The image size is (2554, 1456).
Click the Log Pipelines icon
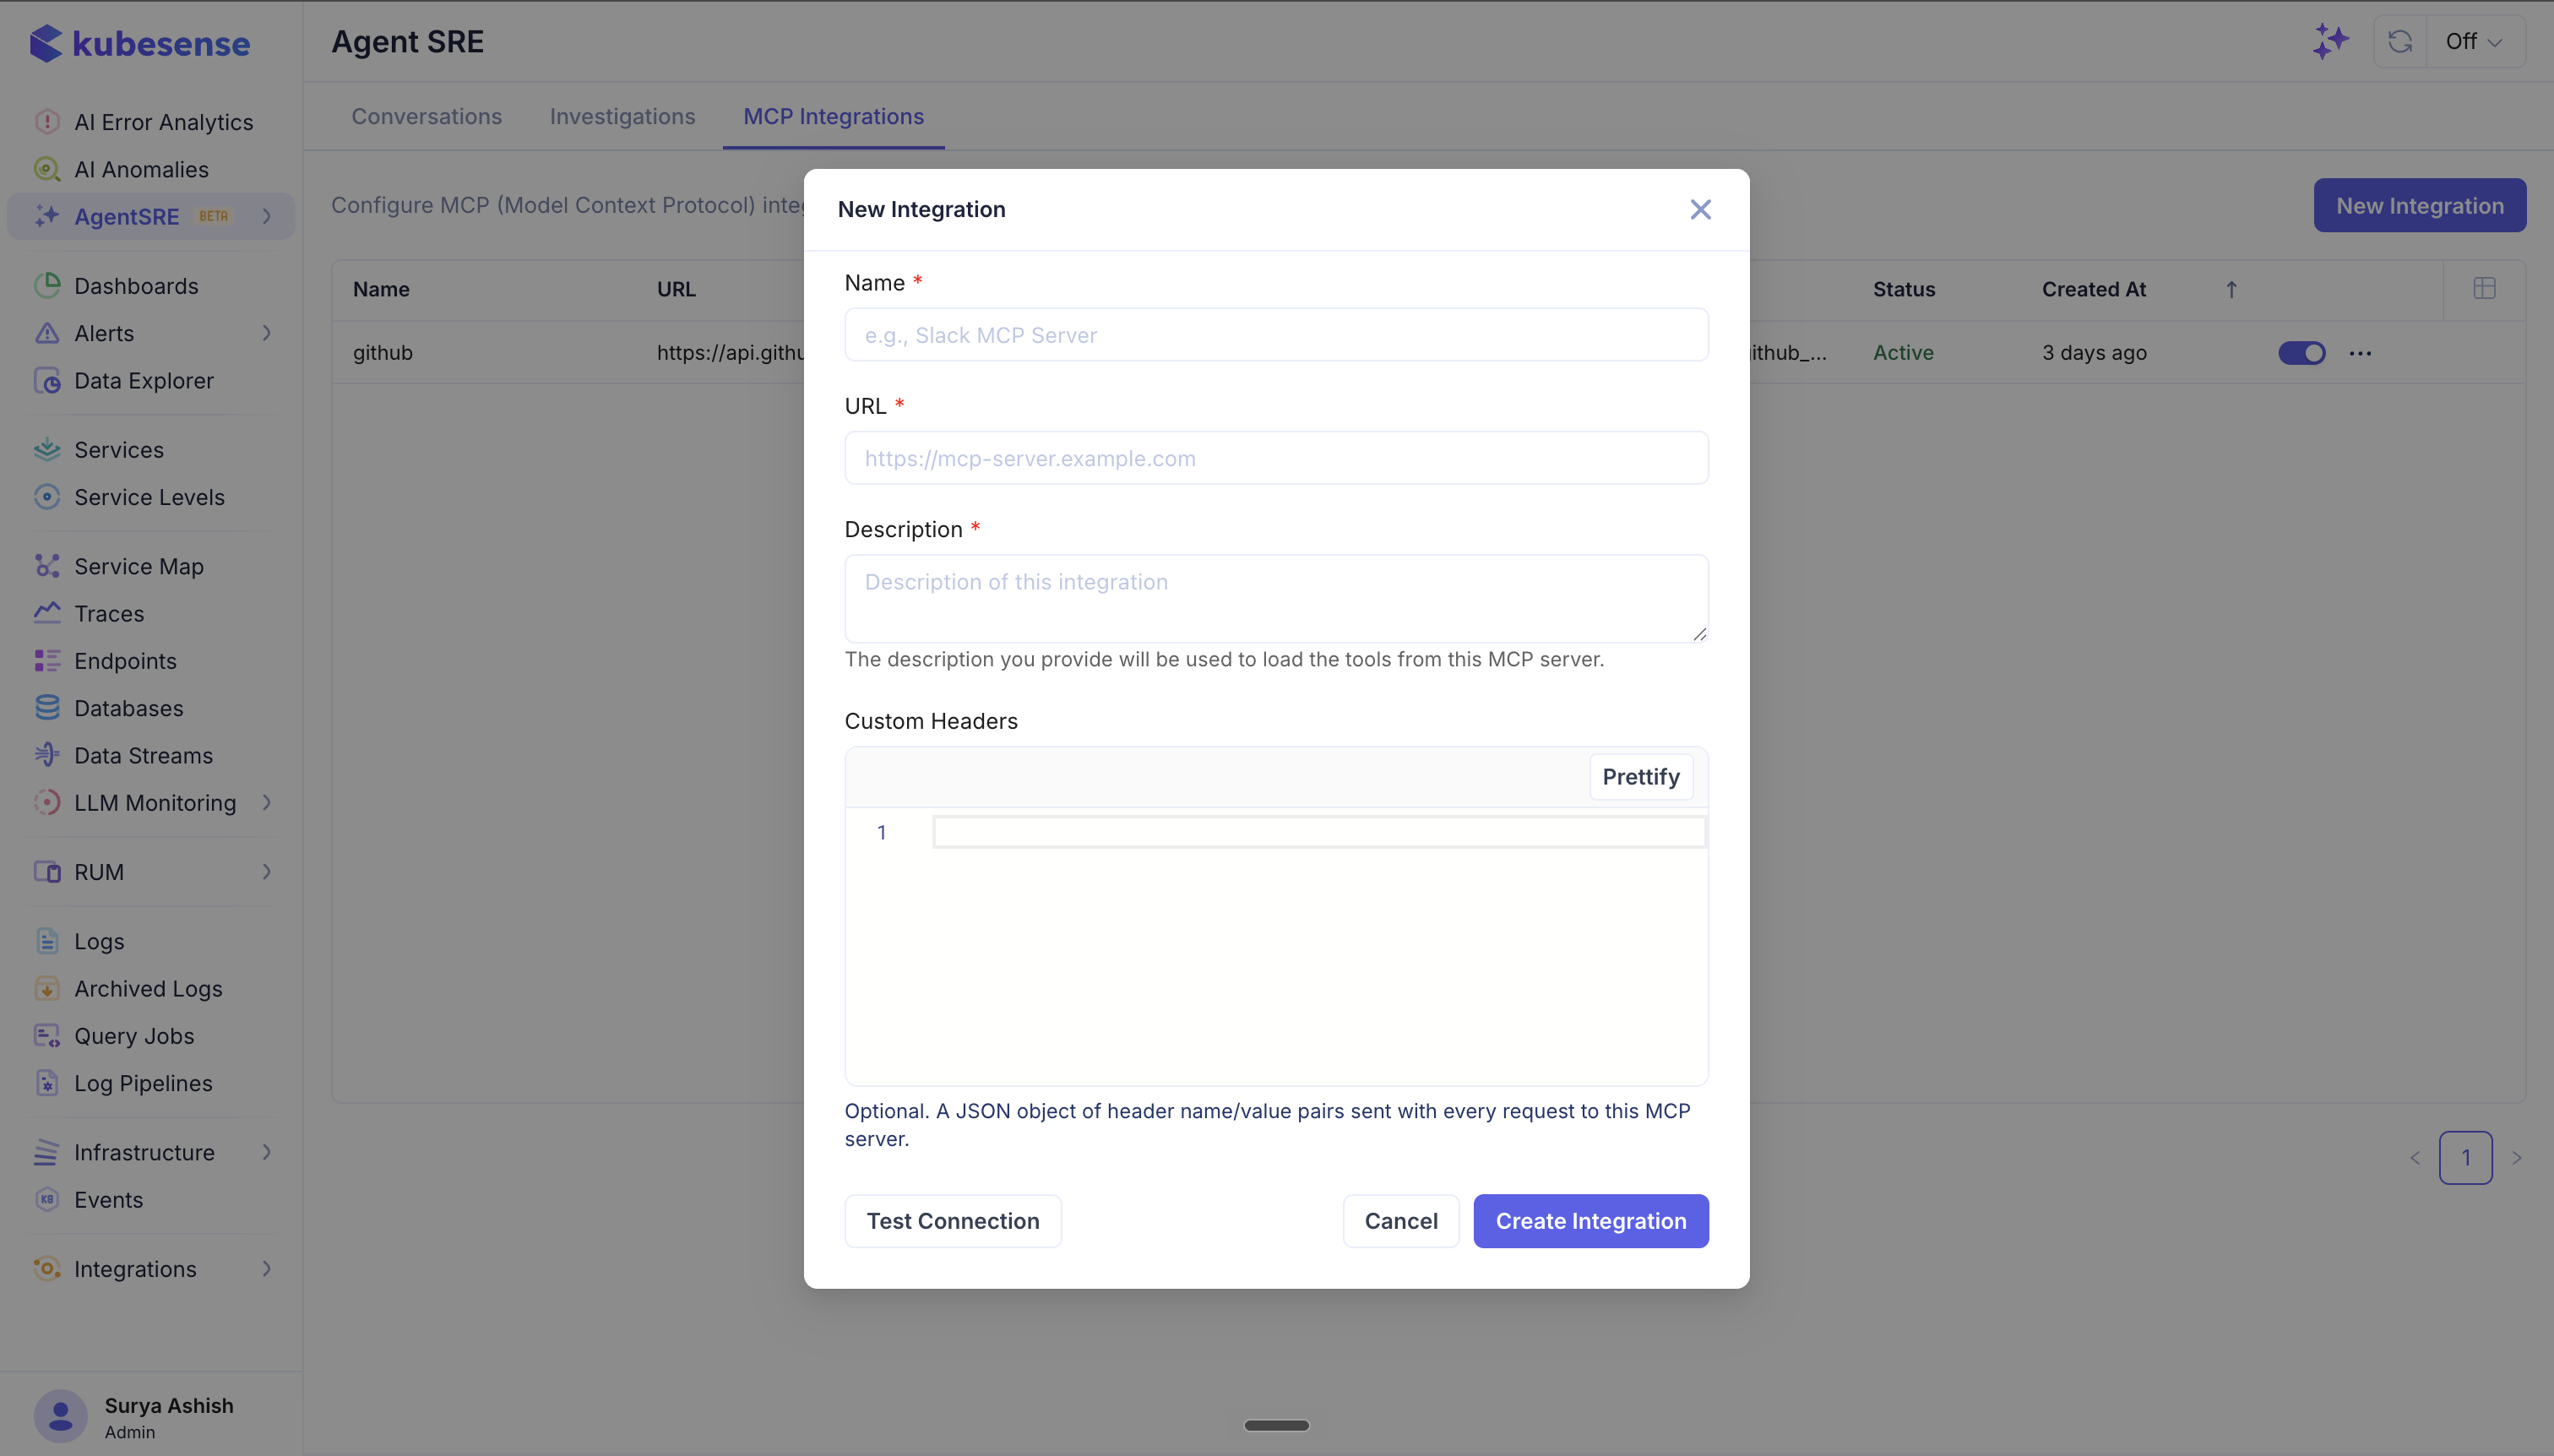pos(47,1083)
